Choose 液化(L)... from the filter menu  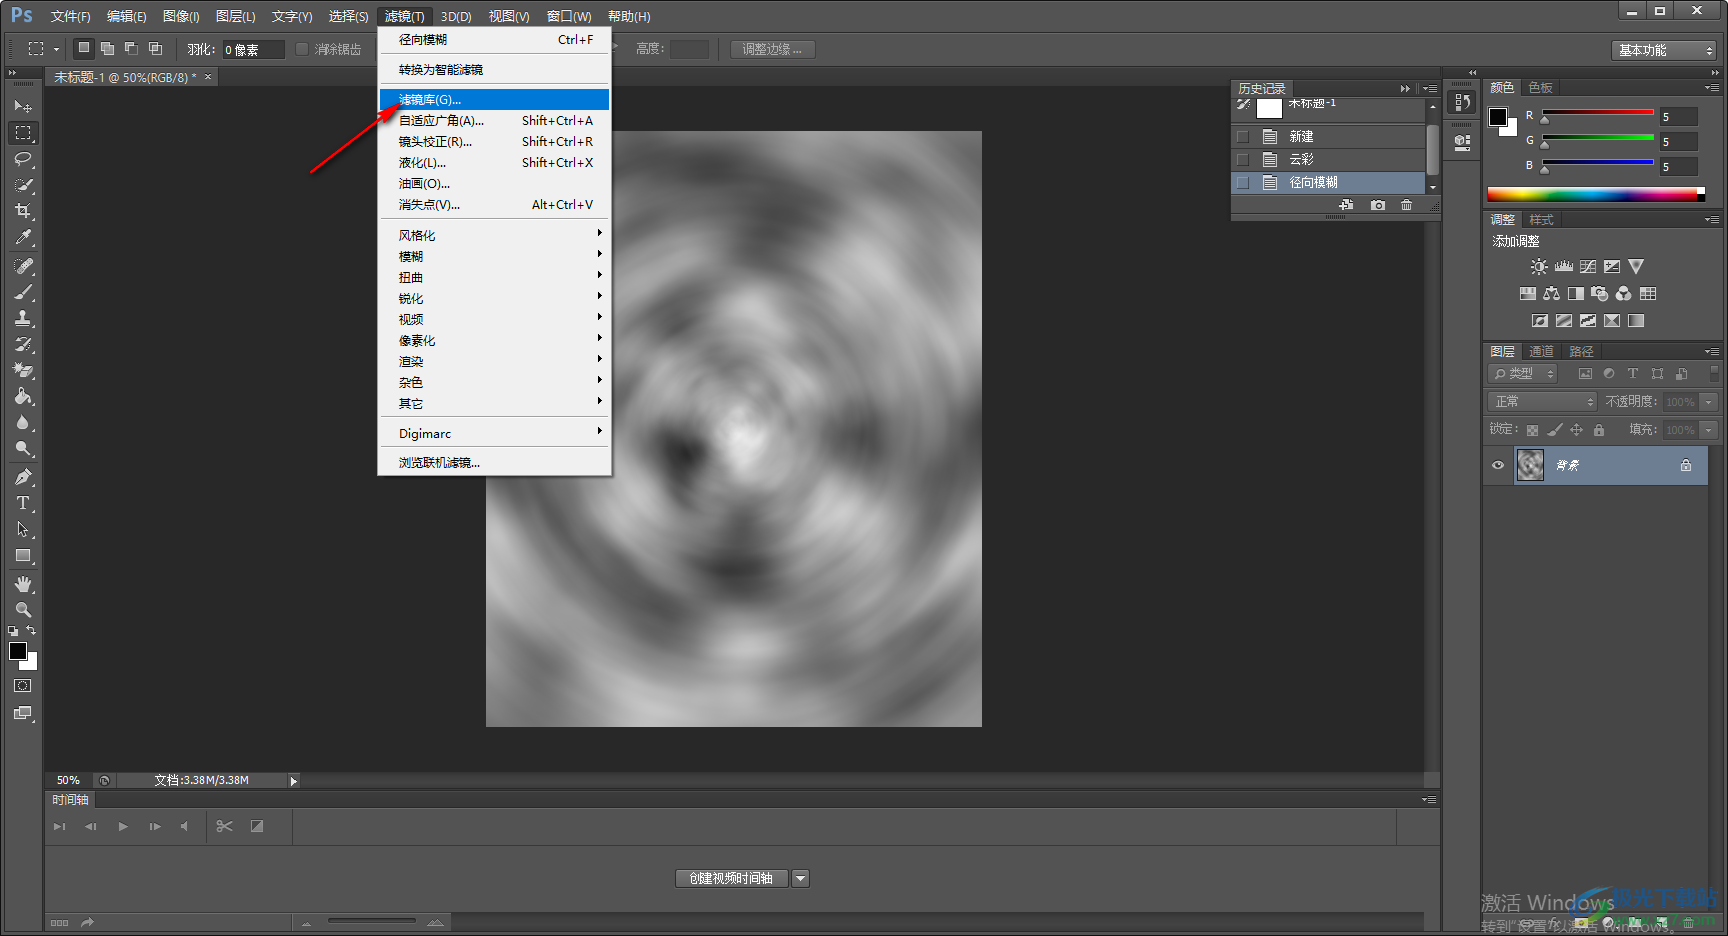coord(495,162)
